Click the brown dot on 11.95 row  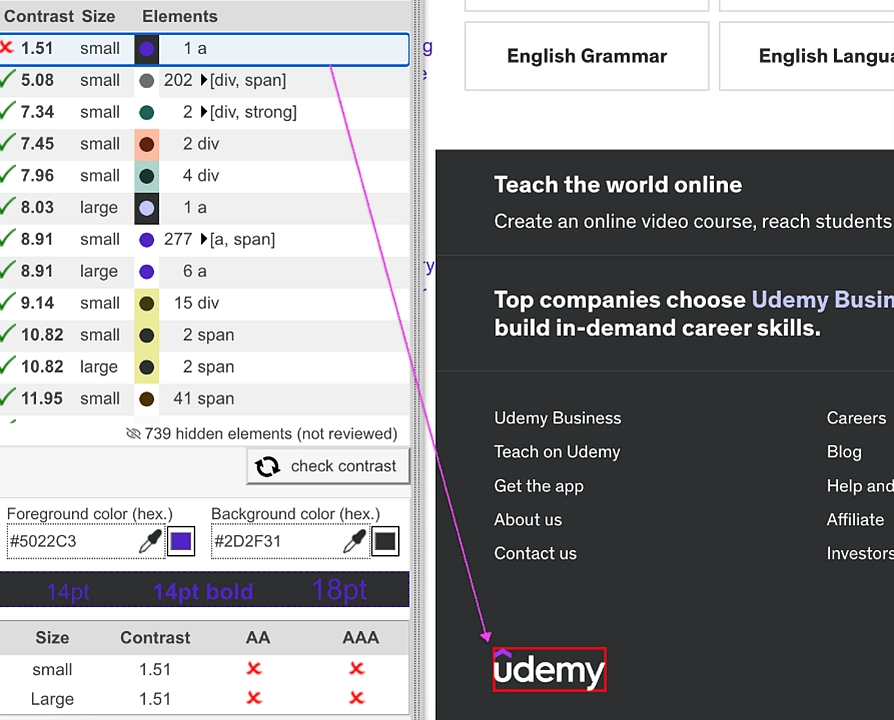147,399
